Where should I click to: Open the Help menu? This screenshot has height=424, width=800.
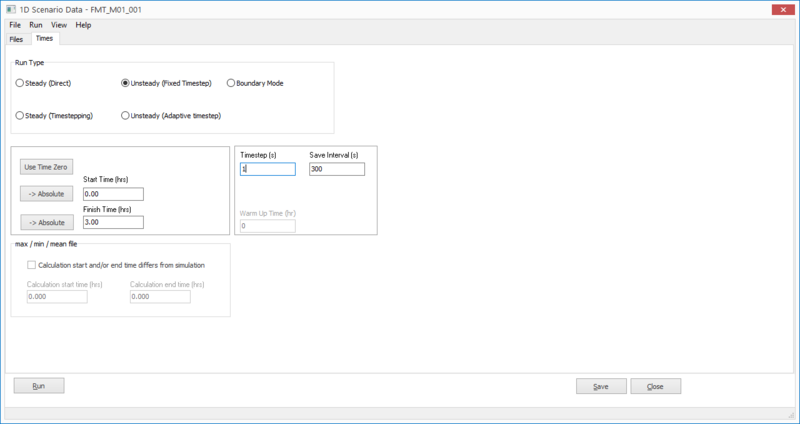(83, 24)
